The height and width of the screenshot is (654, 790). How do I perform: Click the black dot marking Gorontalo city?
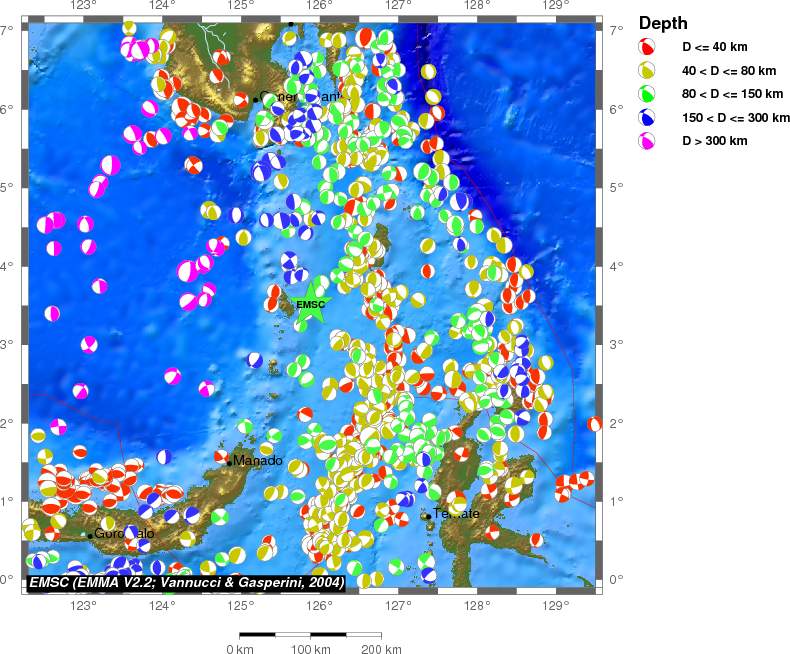point(90,536)
